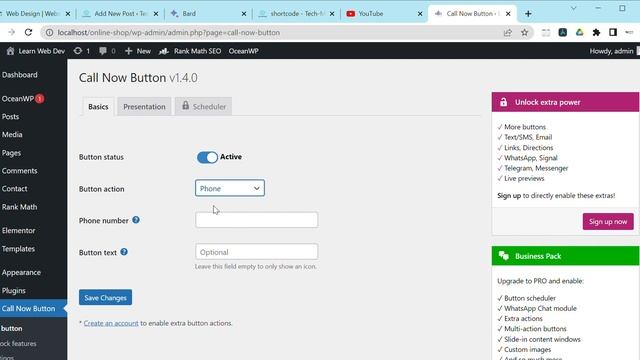
Task: Open Dashboard in the sidebar
Action: pyautogui.click(x=20, y=75)
